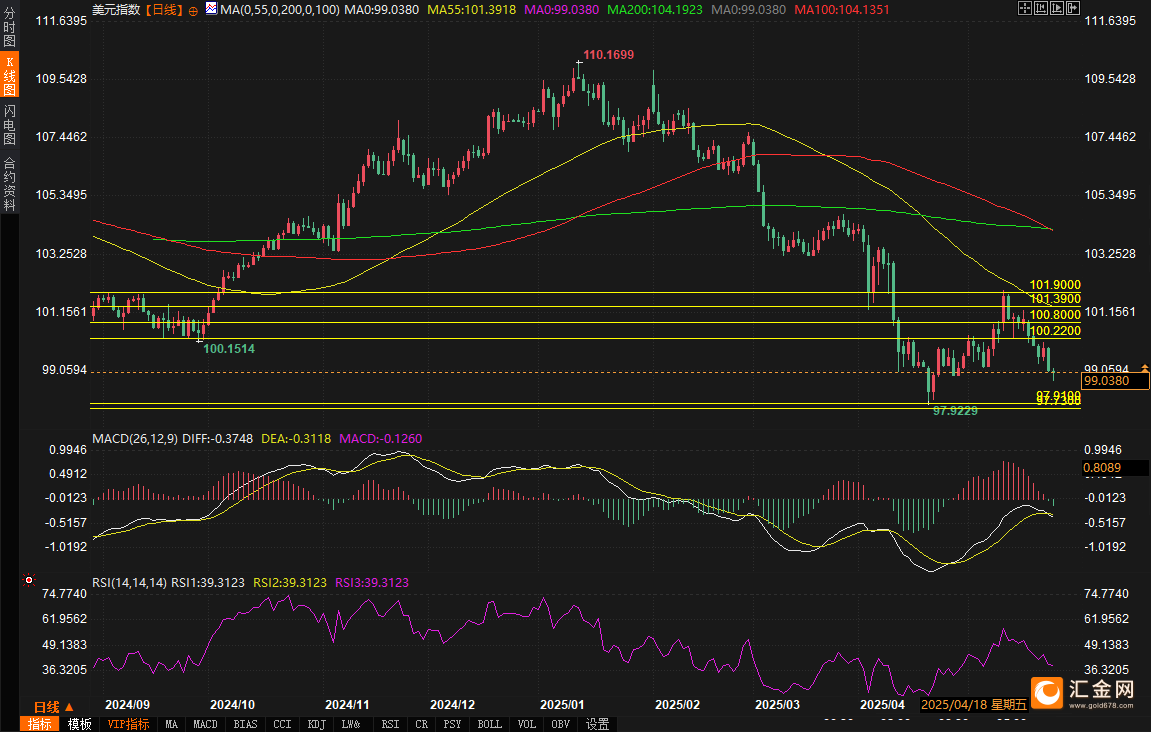This screenshot has width=1151, height=732.
Task: Click the jump-to-start chart icon
Action: pos(1041,9)
